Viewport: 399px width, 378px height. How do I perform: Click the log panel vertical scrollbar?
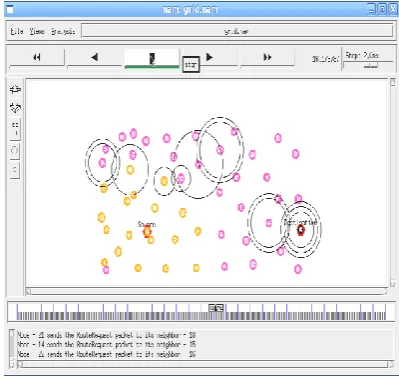coord(13,348)
